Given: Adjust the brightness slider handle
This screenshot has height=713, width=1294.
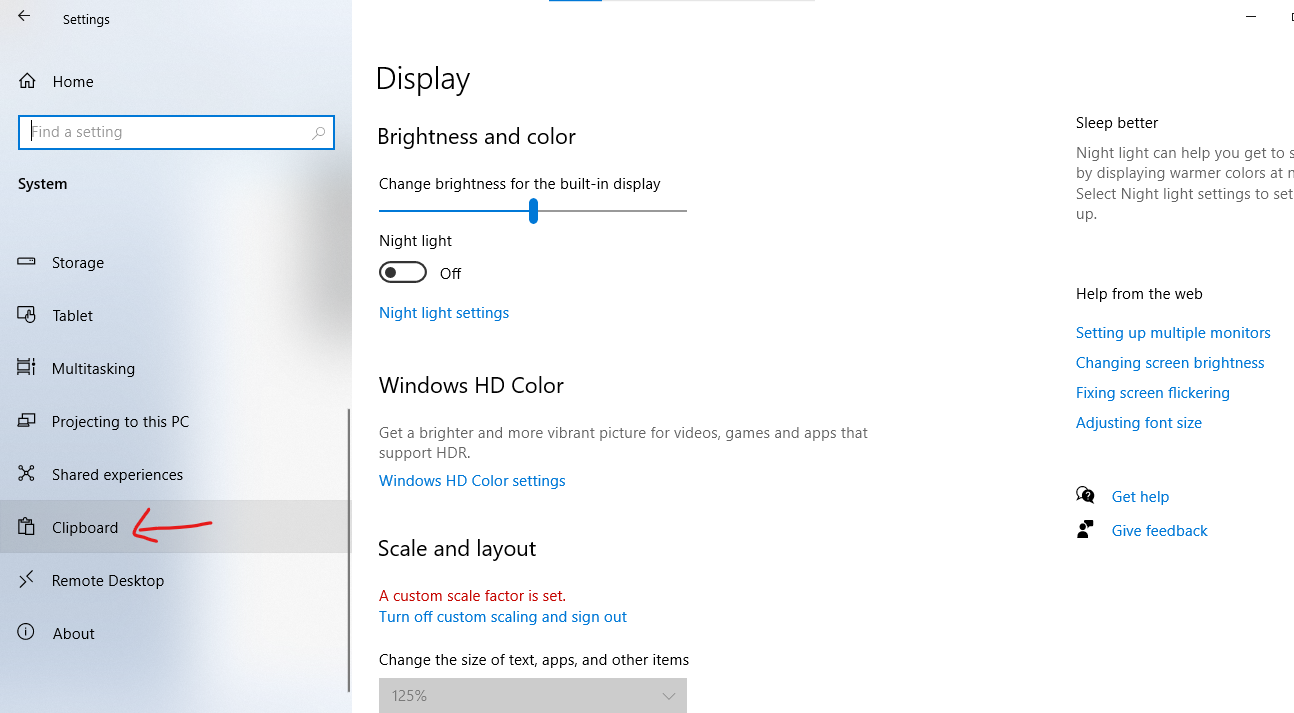Looking at the screenshot, I should pos(533,211).
